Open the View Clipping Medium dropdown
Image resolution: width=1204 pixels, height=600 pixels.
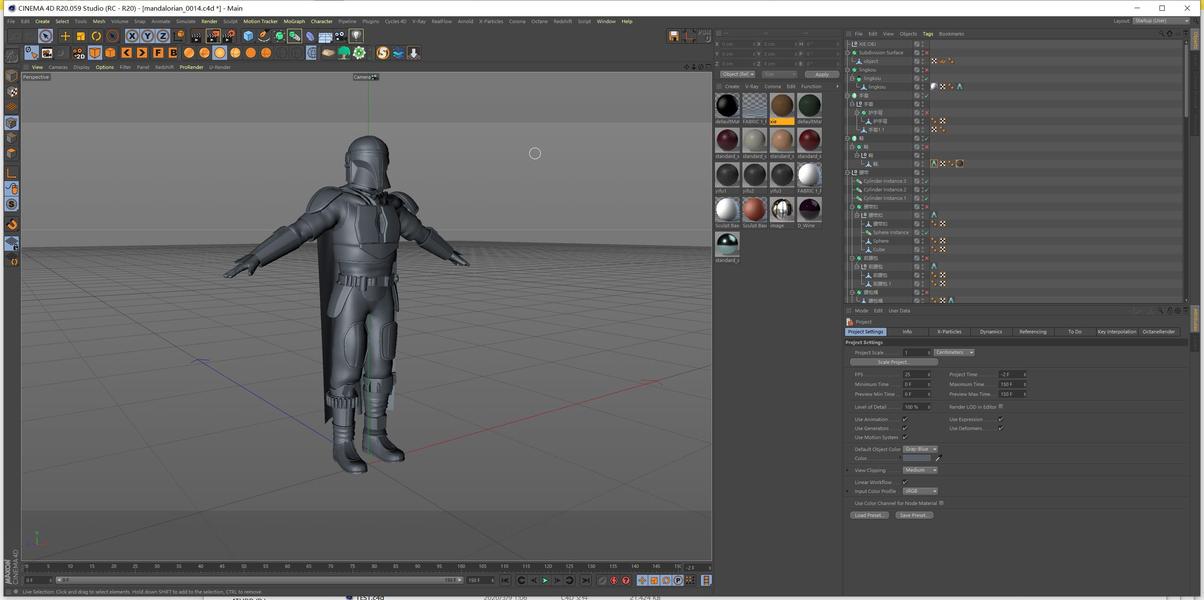920,470
